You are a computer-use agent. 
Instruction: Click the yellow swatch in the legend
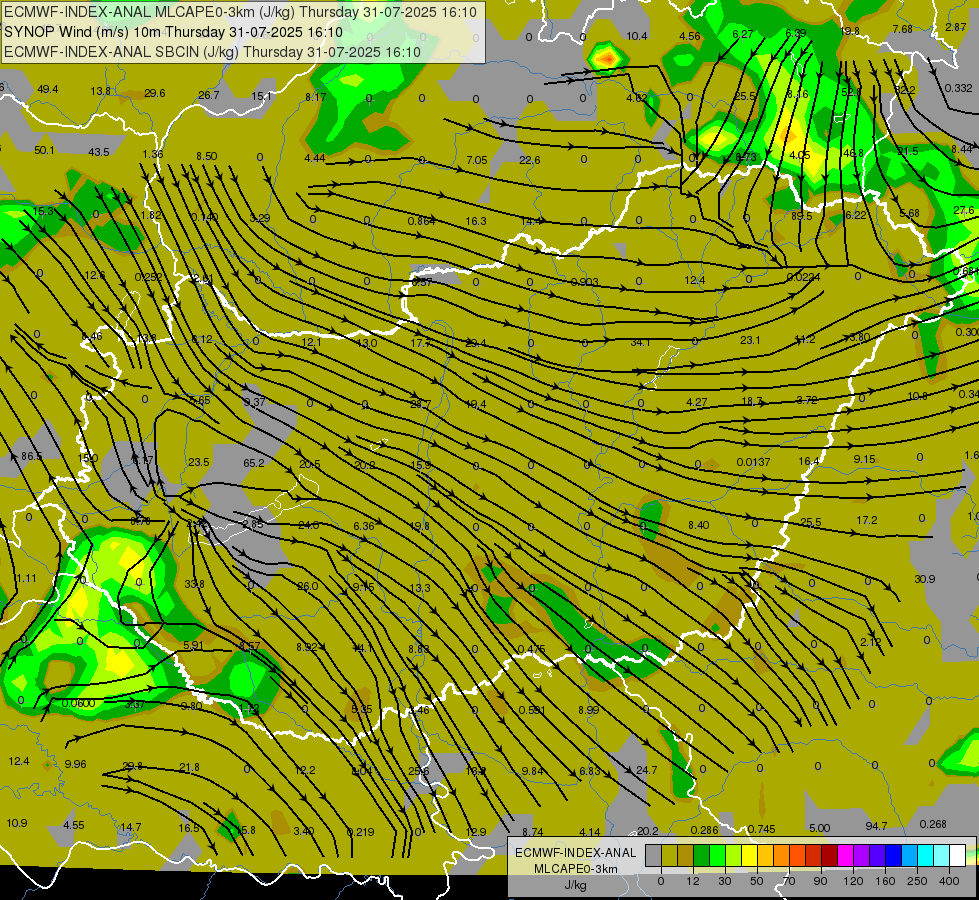[x=749, y=856]
